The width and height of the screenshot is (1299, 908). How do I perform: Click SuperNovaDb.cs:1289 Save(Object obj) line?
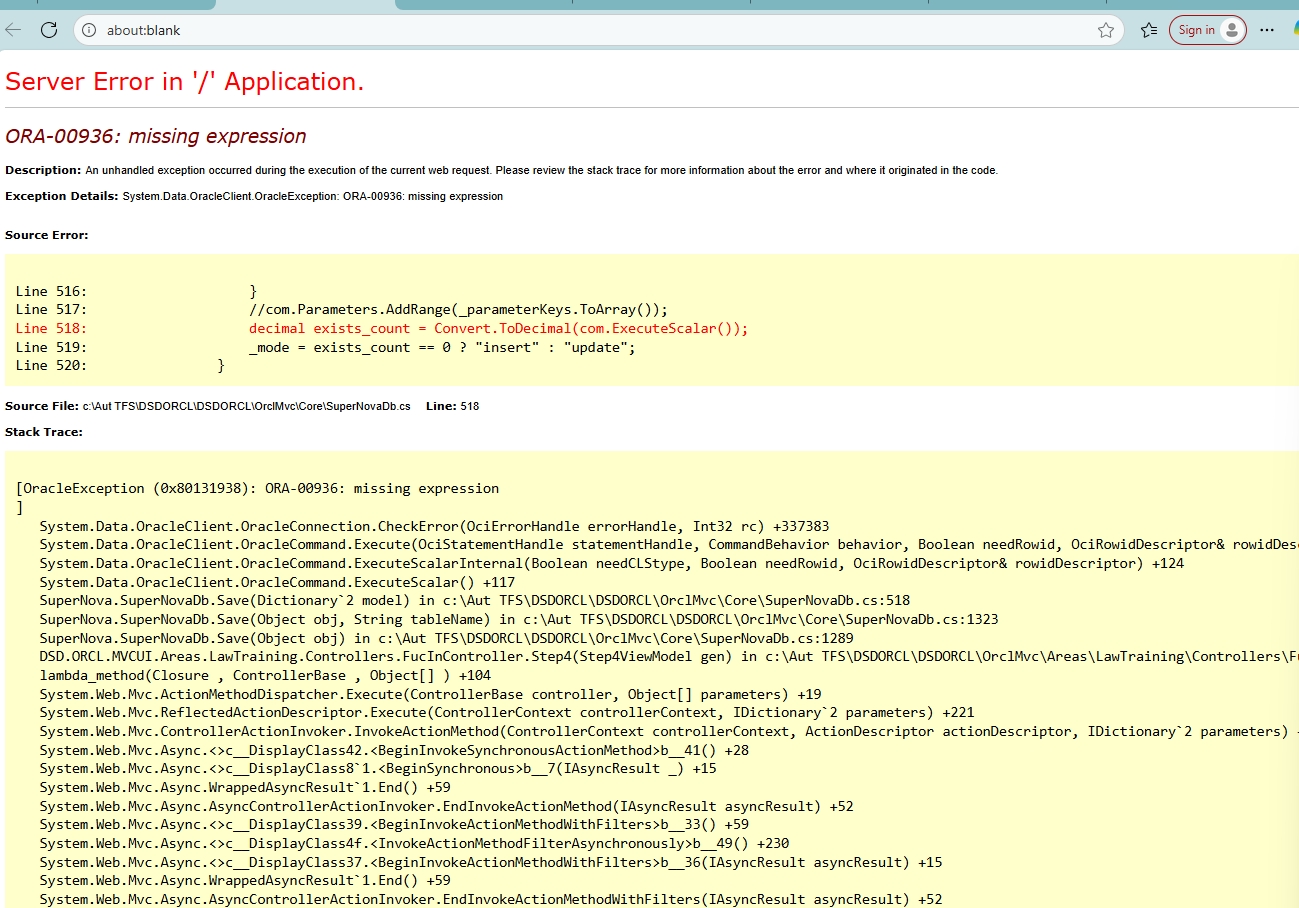point(447,638)
